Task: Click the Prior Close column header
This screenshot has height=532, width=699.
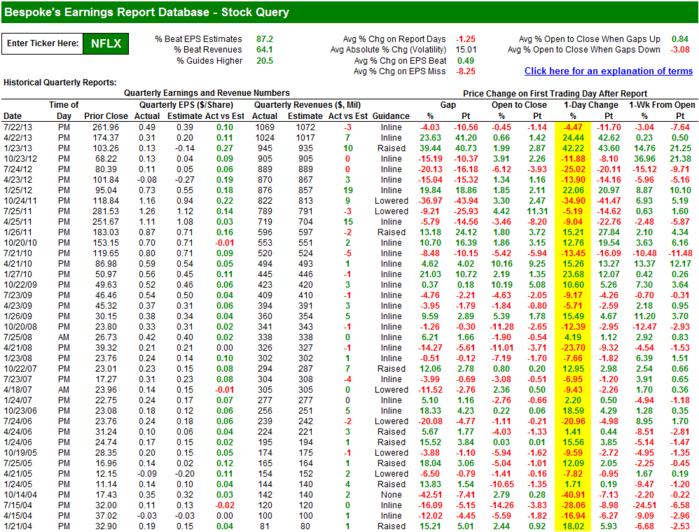Action: click(106, 116)
